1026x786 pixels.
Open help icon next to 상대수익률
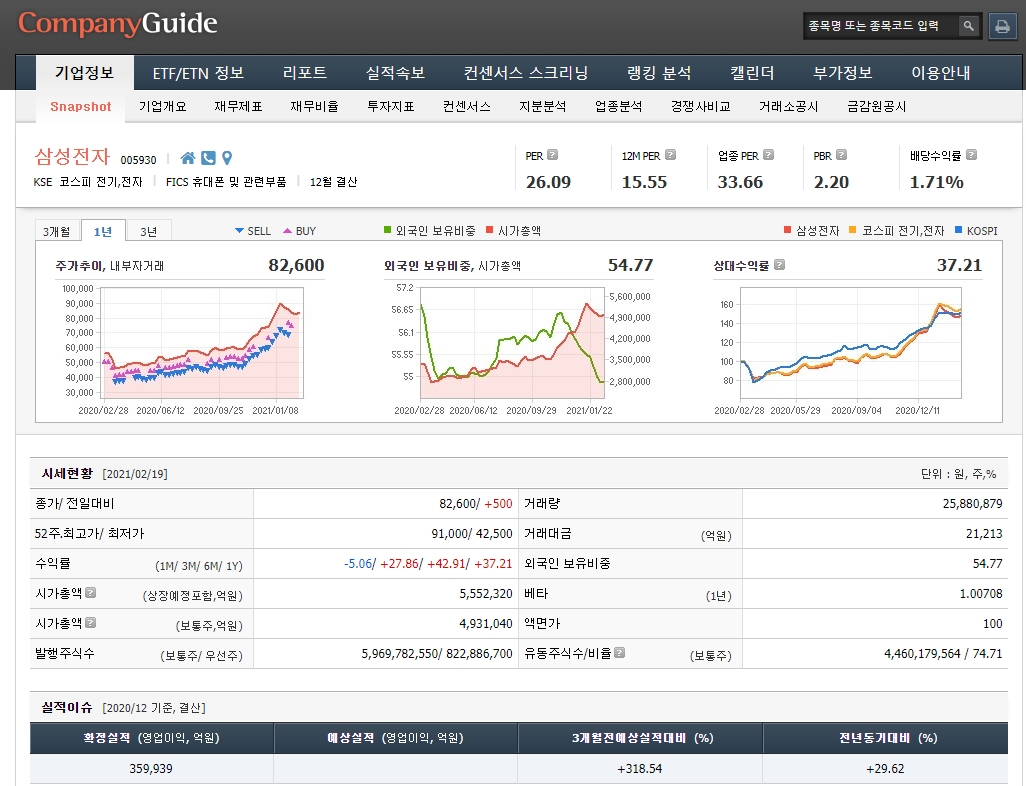click(779, 264)
